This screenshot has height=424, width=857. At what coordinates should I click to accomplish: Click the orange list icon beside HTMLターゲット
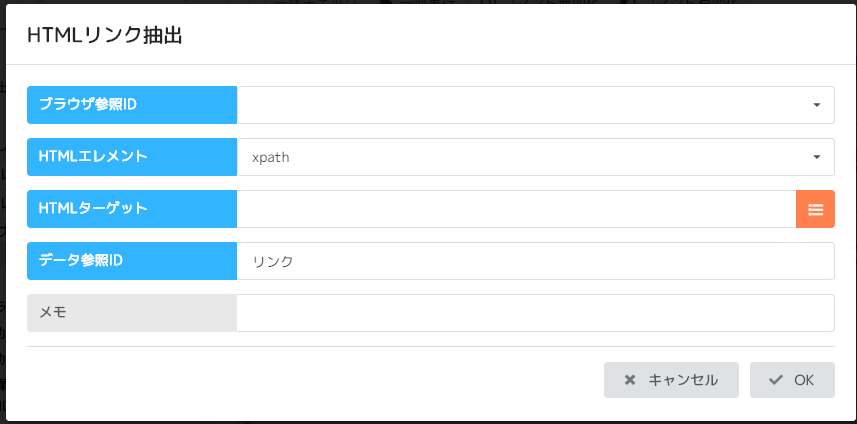point(815,209)
